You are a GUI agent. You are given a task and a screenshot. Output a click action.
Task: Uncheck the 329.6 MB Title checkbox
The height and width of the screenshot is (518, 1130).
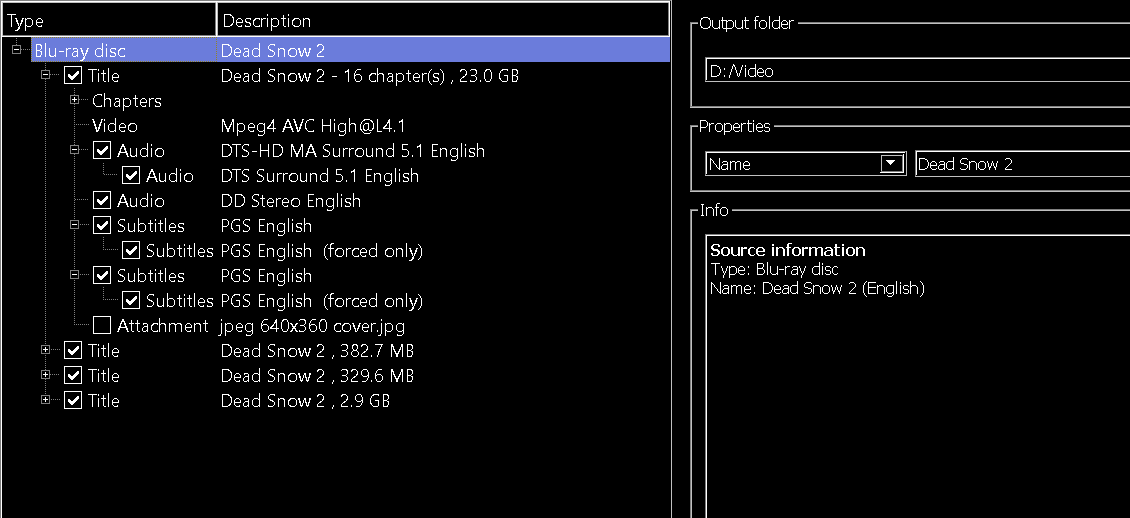[x=73, y=375]
